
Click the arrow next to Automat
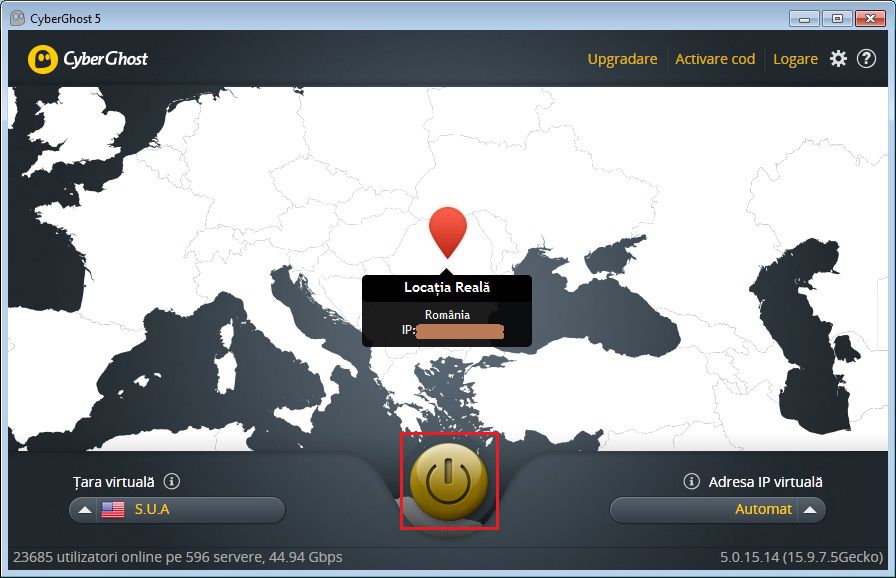point(810,510)
